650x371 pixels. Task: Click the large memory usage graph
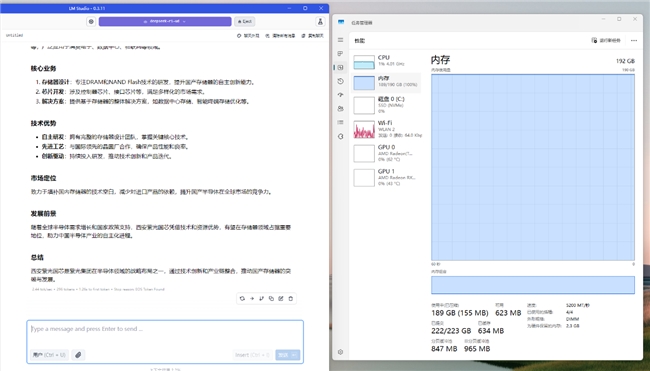click(533, 167)
